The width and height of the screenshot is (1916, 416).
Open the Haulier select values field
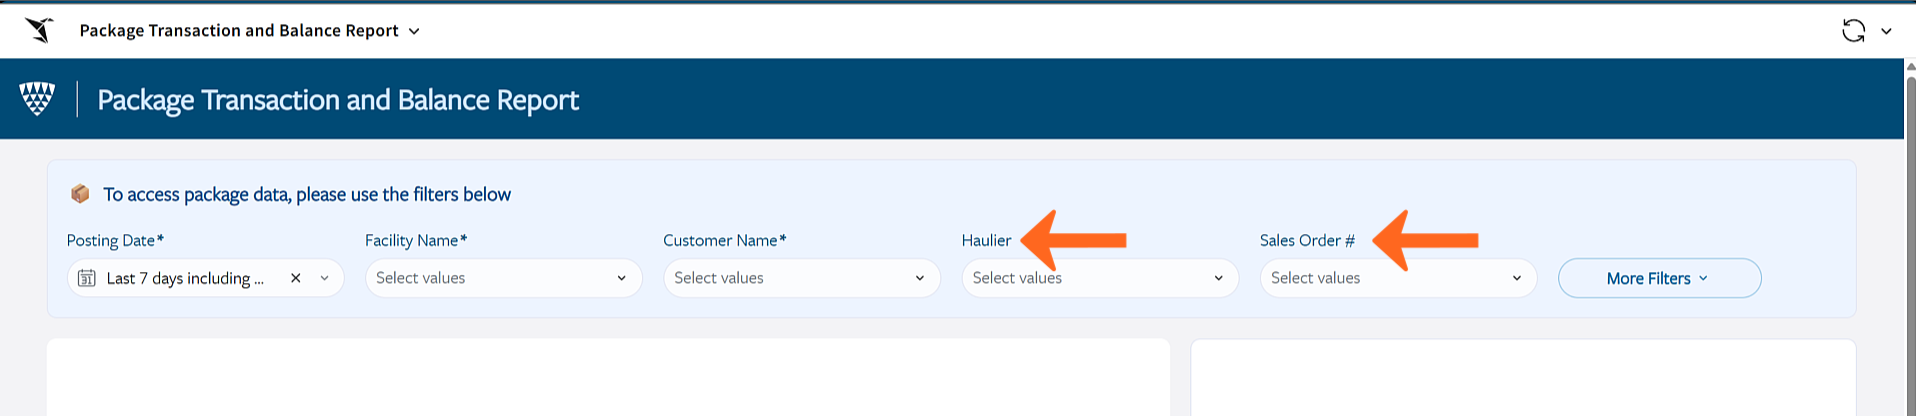coord(1100,278)
